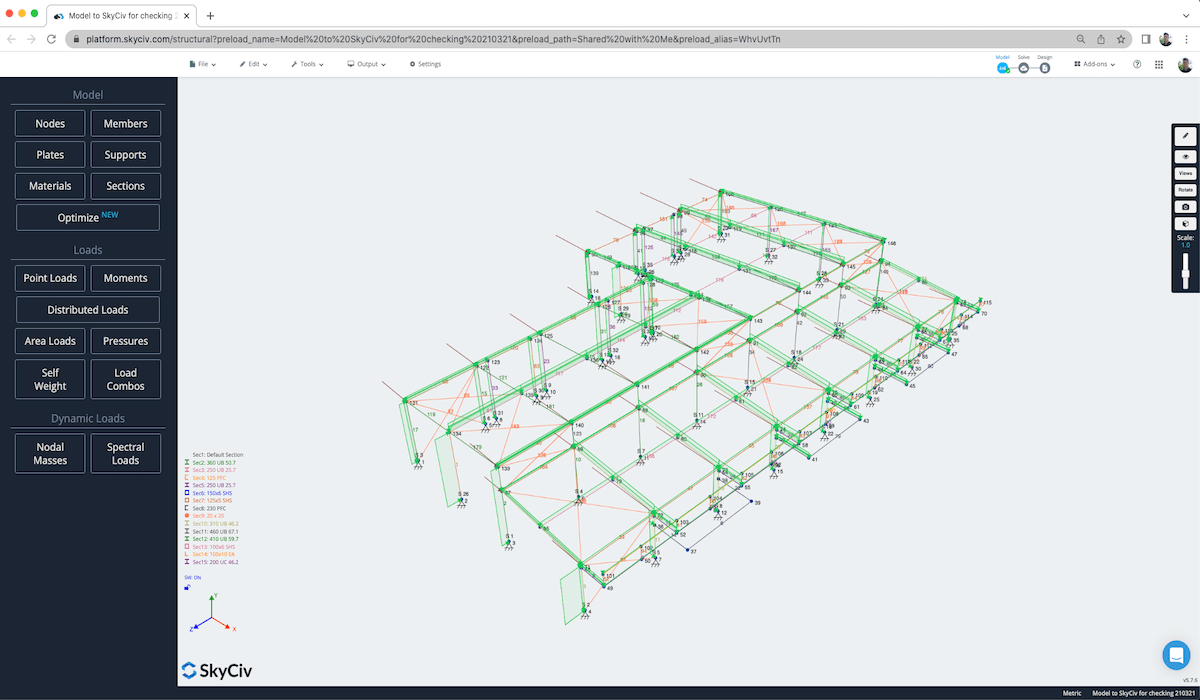Select the pencil edit tool on right toolbar

(x=1184, y=135)
